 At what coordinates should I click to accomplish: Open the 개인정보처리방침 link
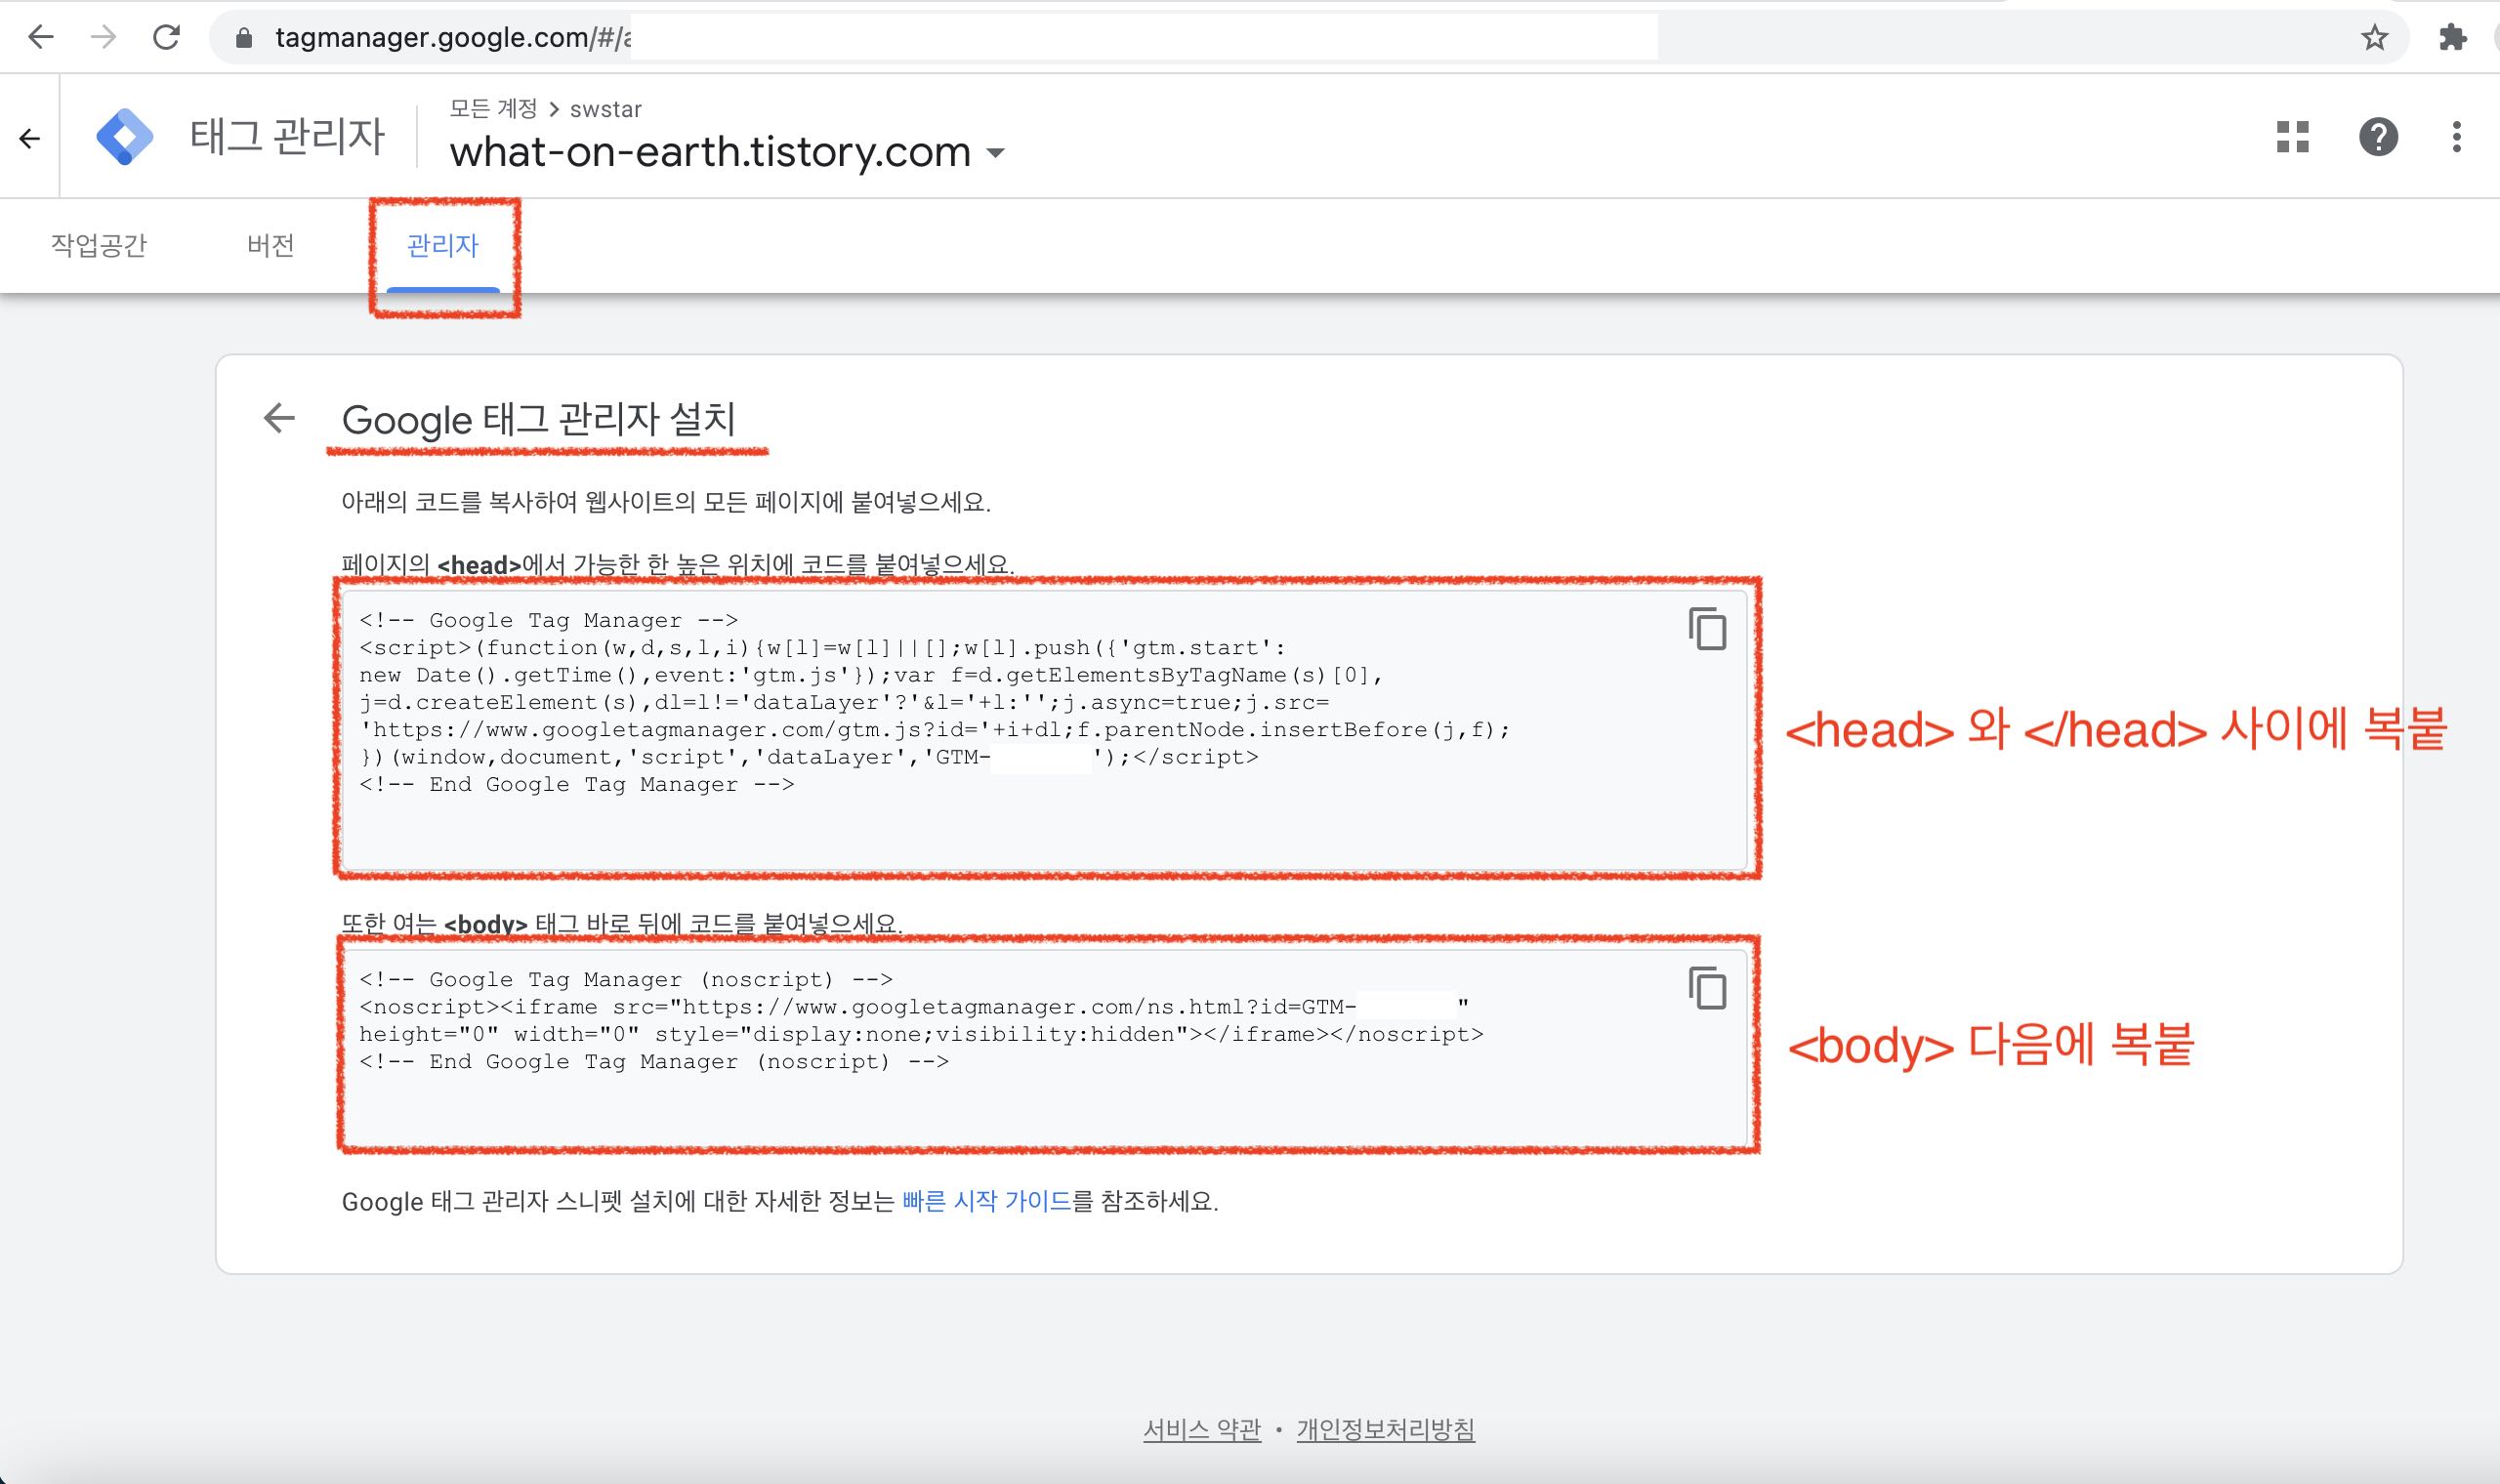coord(1385,1430)
